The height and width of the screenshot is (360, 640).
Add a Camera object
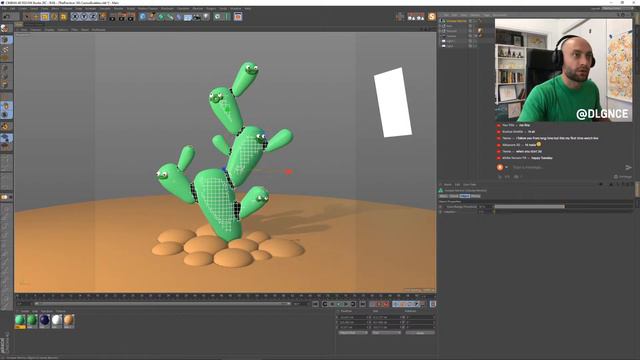point(197,17)
